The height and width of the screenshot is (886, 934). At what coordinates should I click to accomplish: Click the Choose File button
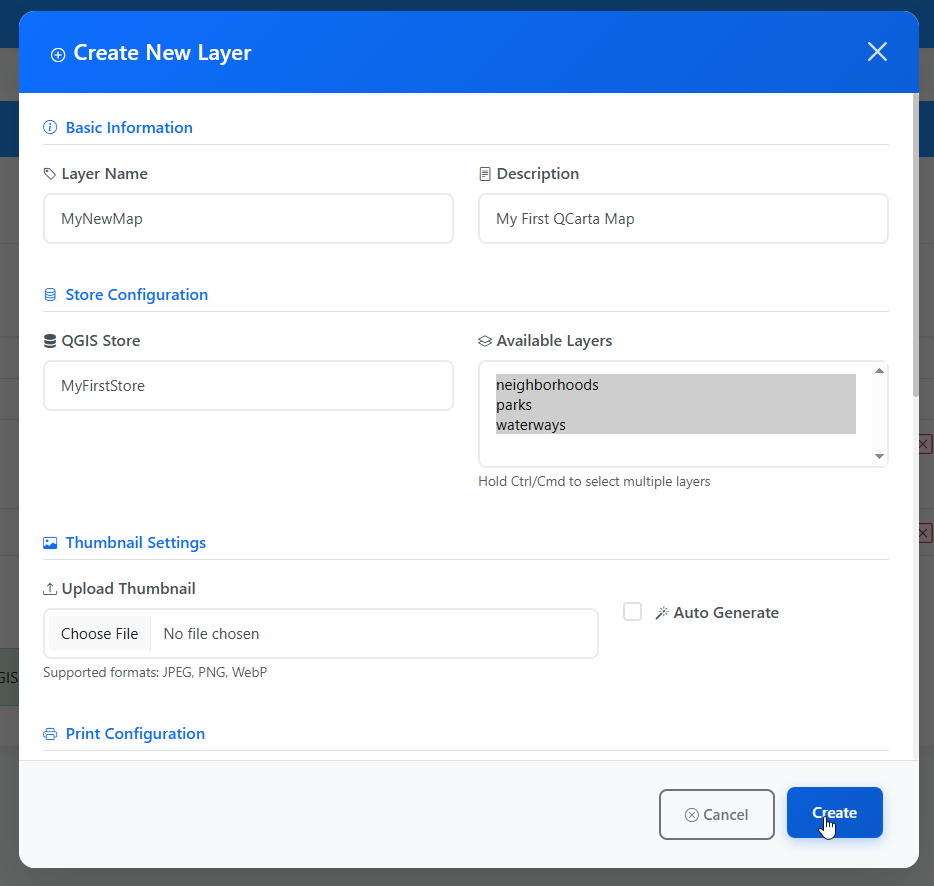point(99,634)
